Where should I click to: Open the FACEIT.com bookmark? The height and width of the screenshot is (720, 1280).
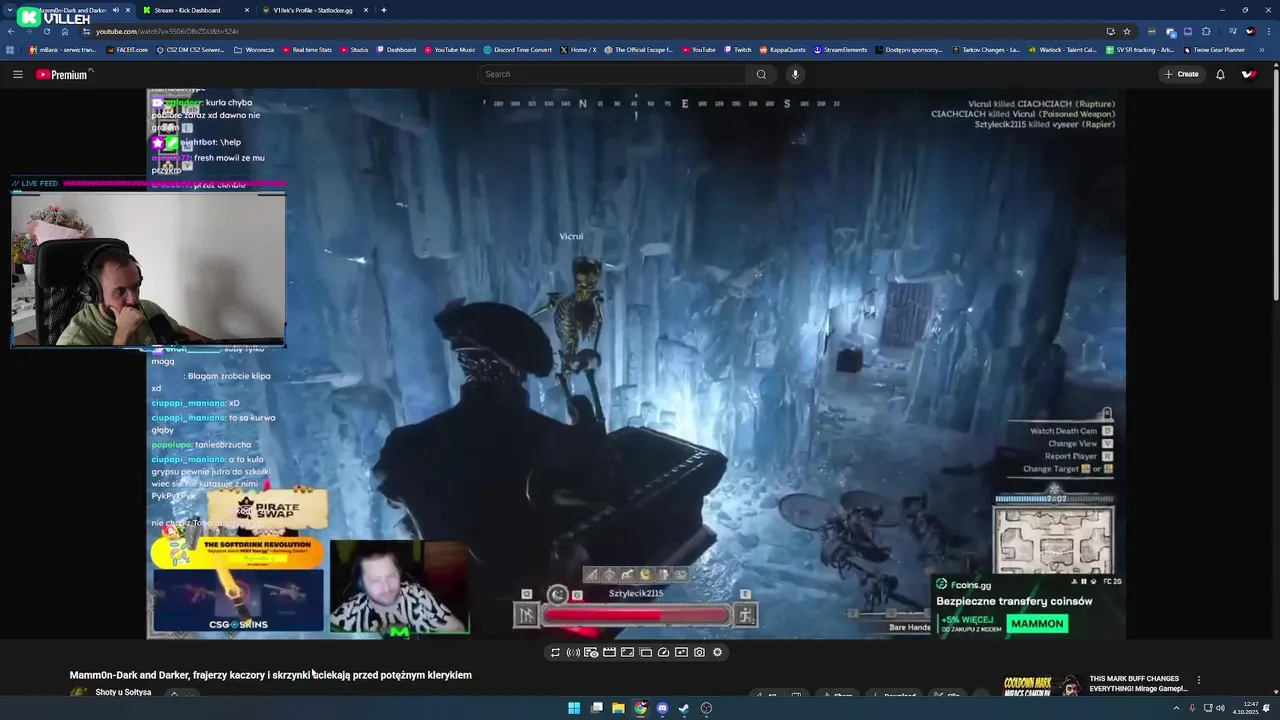[x=126, y=49]
